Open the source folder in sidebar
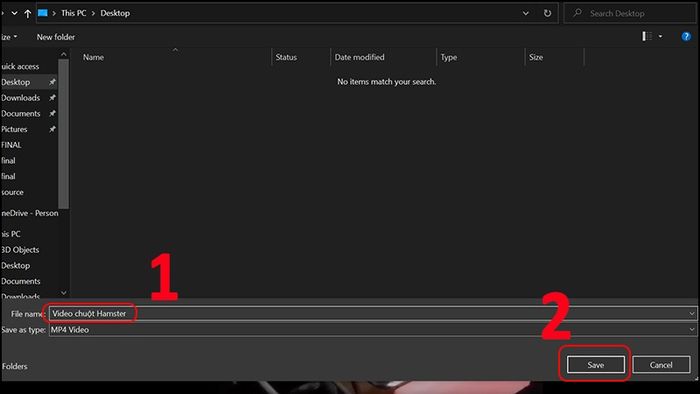Image resolution: width=700 pixels, height=394 pixels. click(x=12, y=192)
